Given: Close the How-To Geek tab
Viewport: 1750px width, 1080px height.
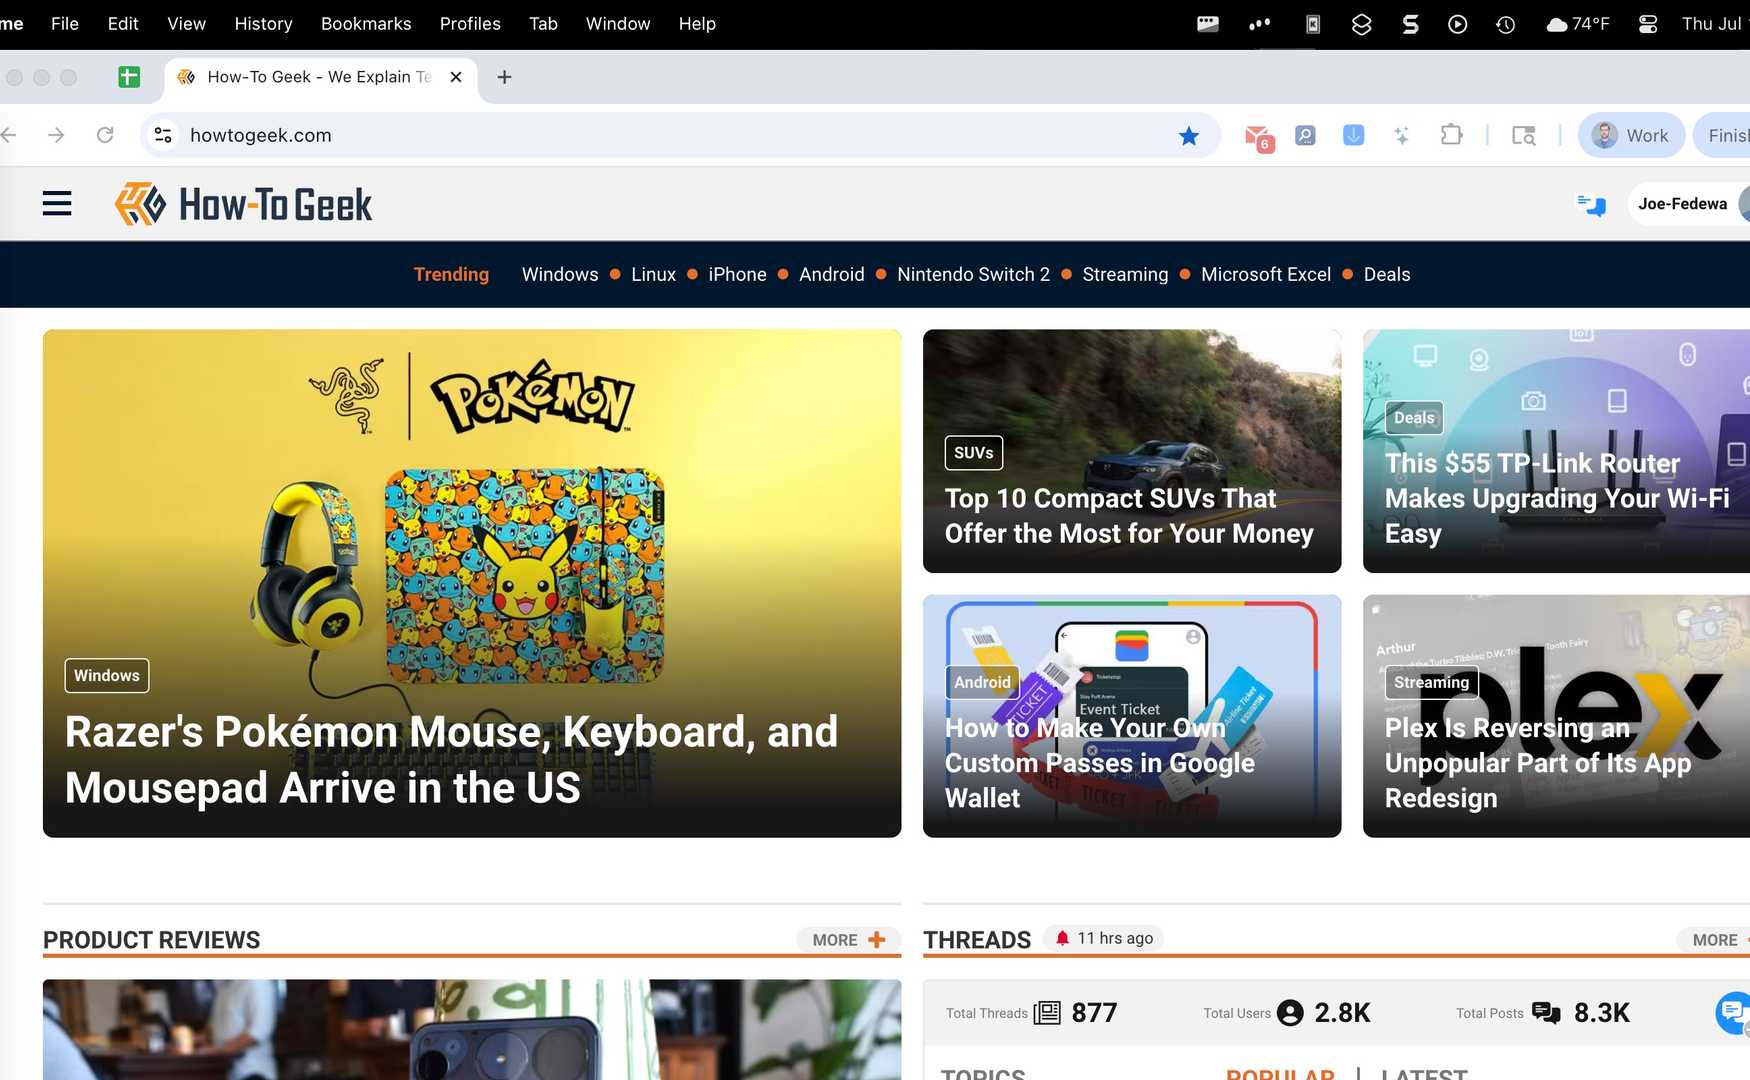Looking at the screenshot, I should point(456,77).
